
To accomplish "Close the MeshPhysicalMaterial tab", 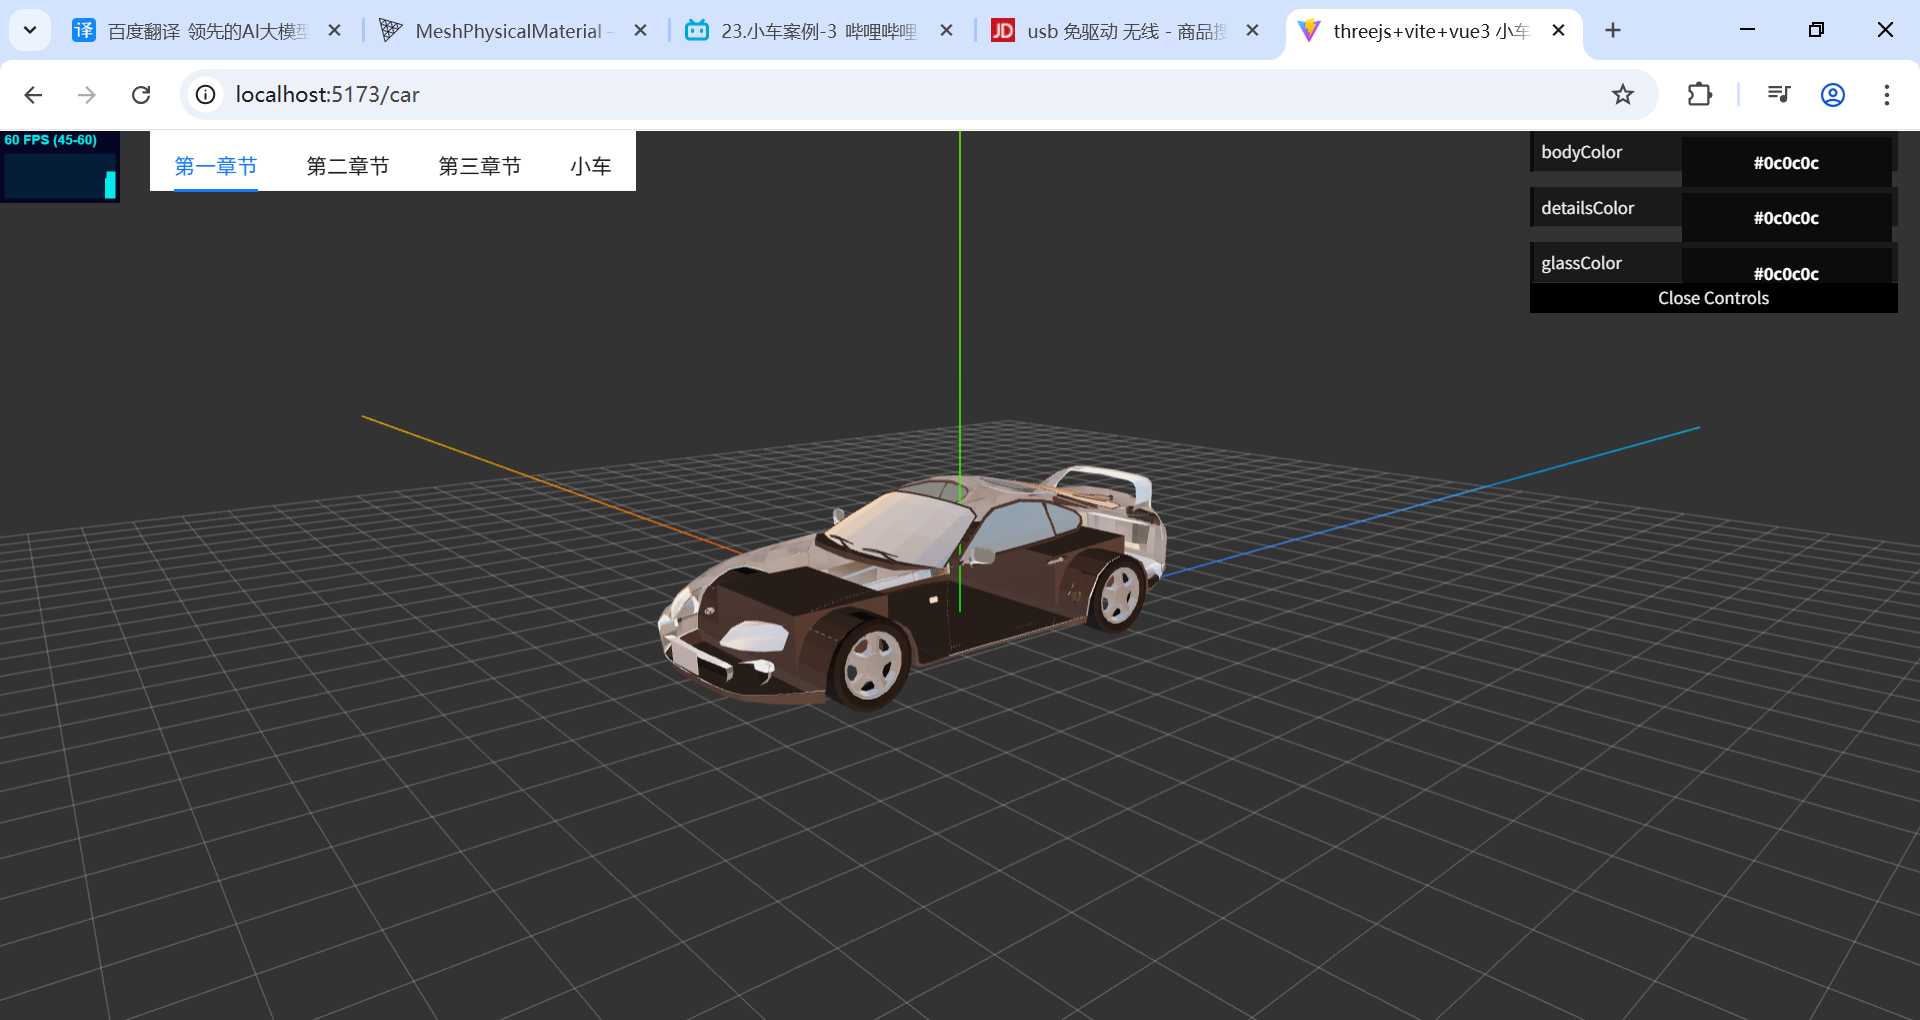I will coord(641,31).
